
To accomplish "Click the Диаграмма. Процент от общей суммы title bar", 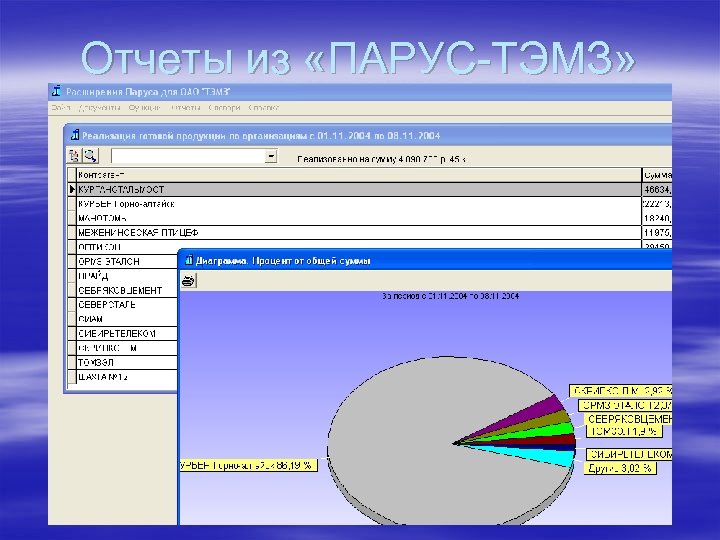I will click(425, 260).
